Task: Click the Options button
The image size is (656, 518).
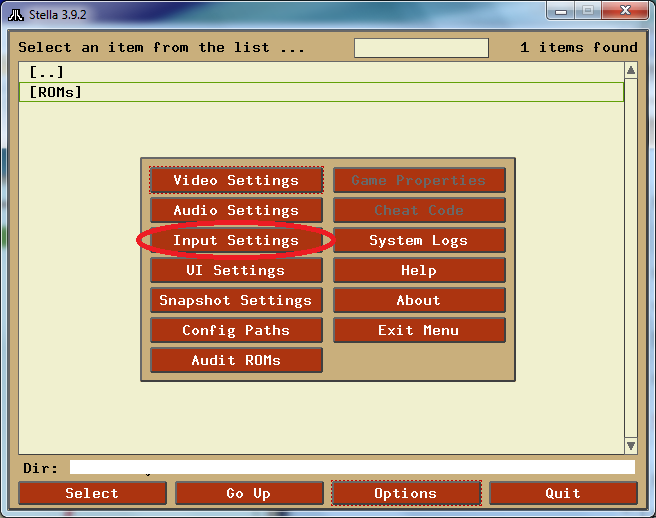Action: tap(406, 493)
